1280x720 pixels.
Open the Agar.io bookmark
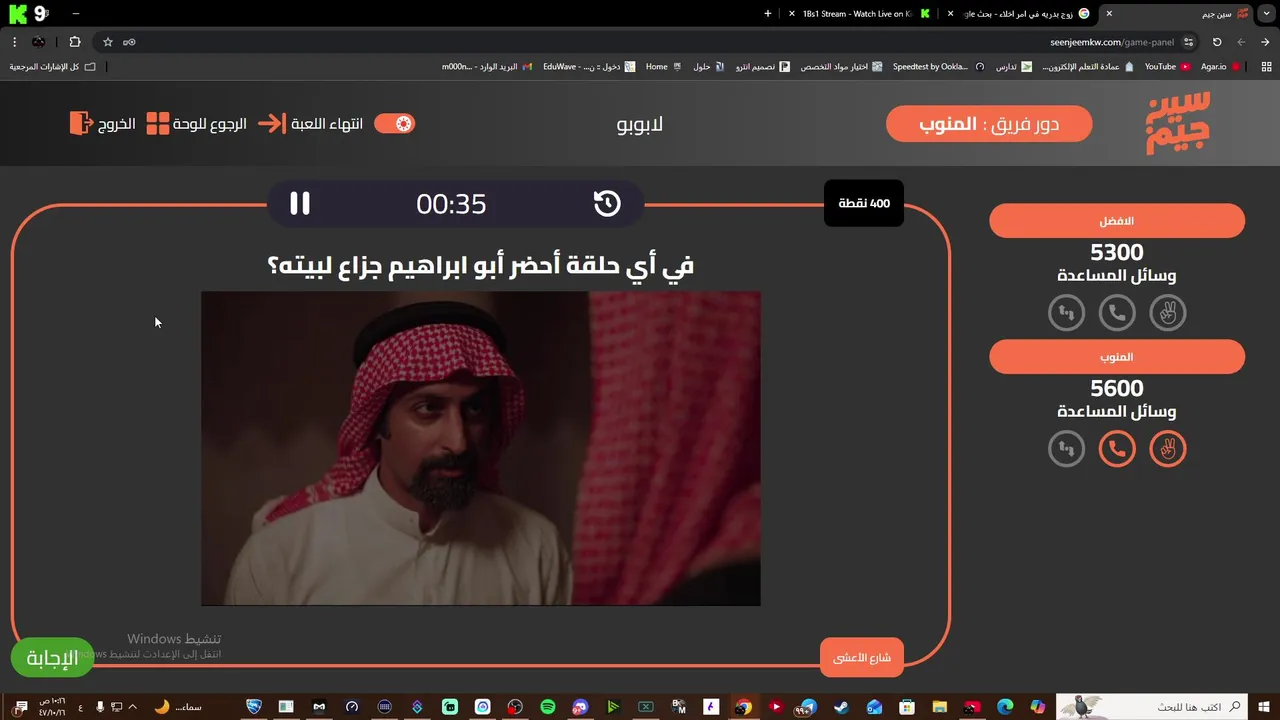point(1220,67)
